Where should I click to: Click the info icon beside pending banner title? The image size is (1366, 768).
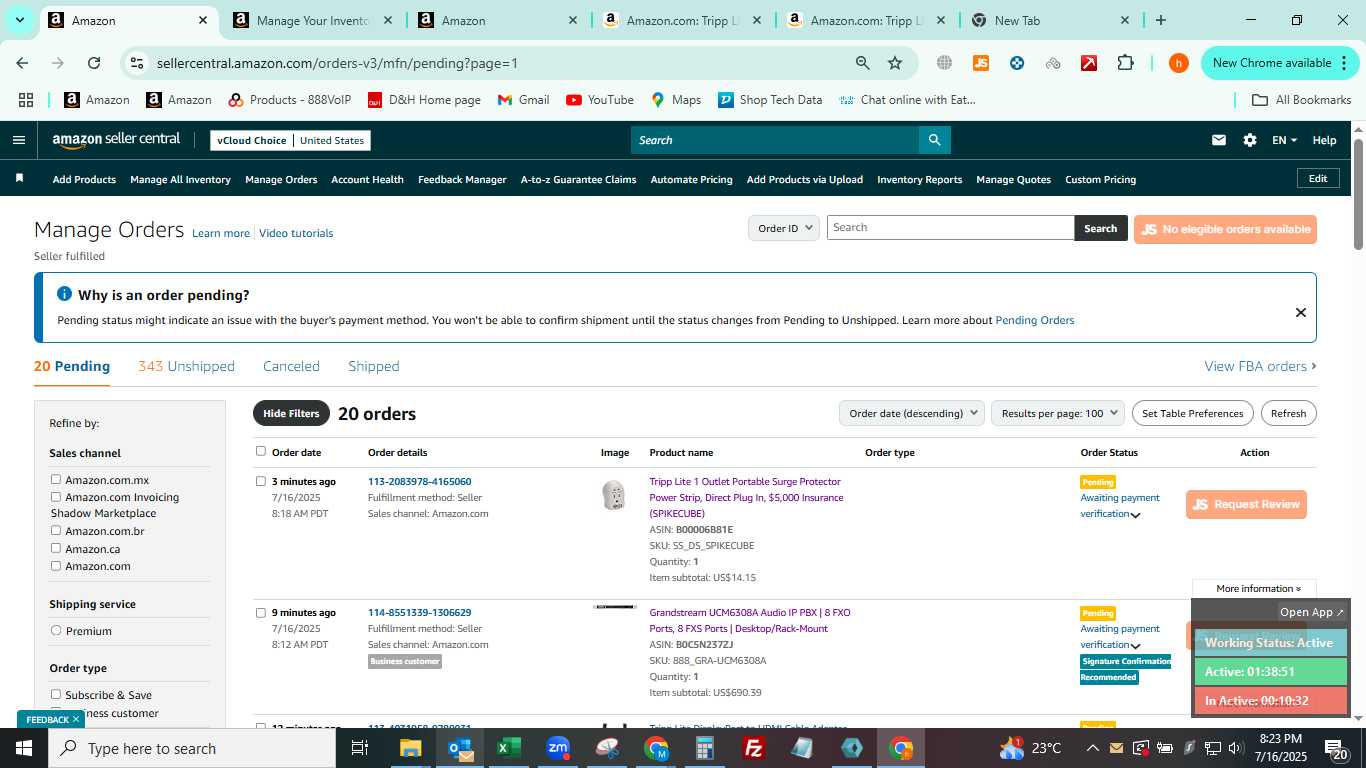click(x=64, y=294)
